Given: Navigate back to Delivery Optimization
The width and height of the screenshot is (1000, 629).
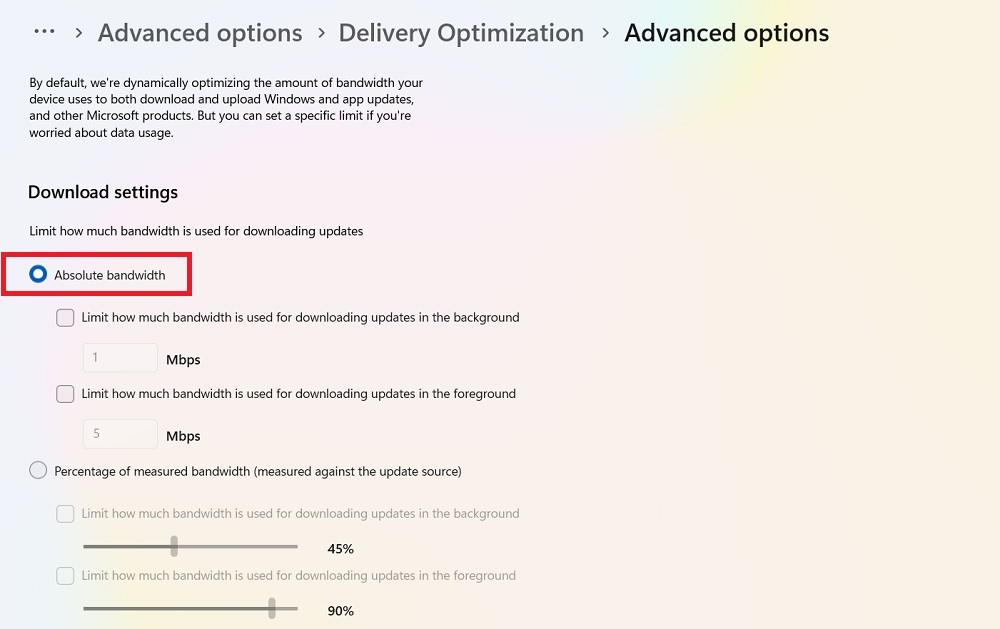Looking at the screenshot, I should click(x=460, y=32).
